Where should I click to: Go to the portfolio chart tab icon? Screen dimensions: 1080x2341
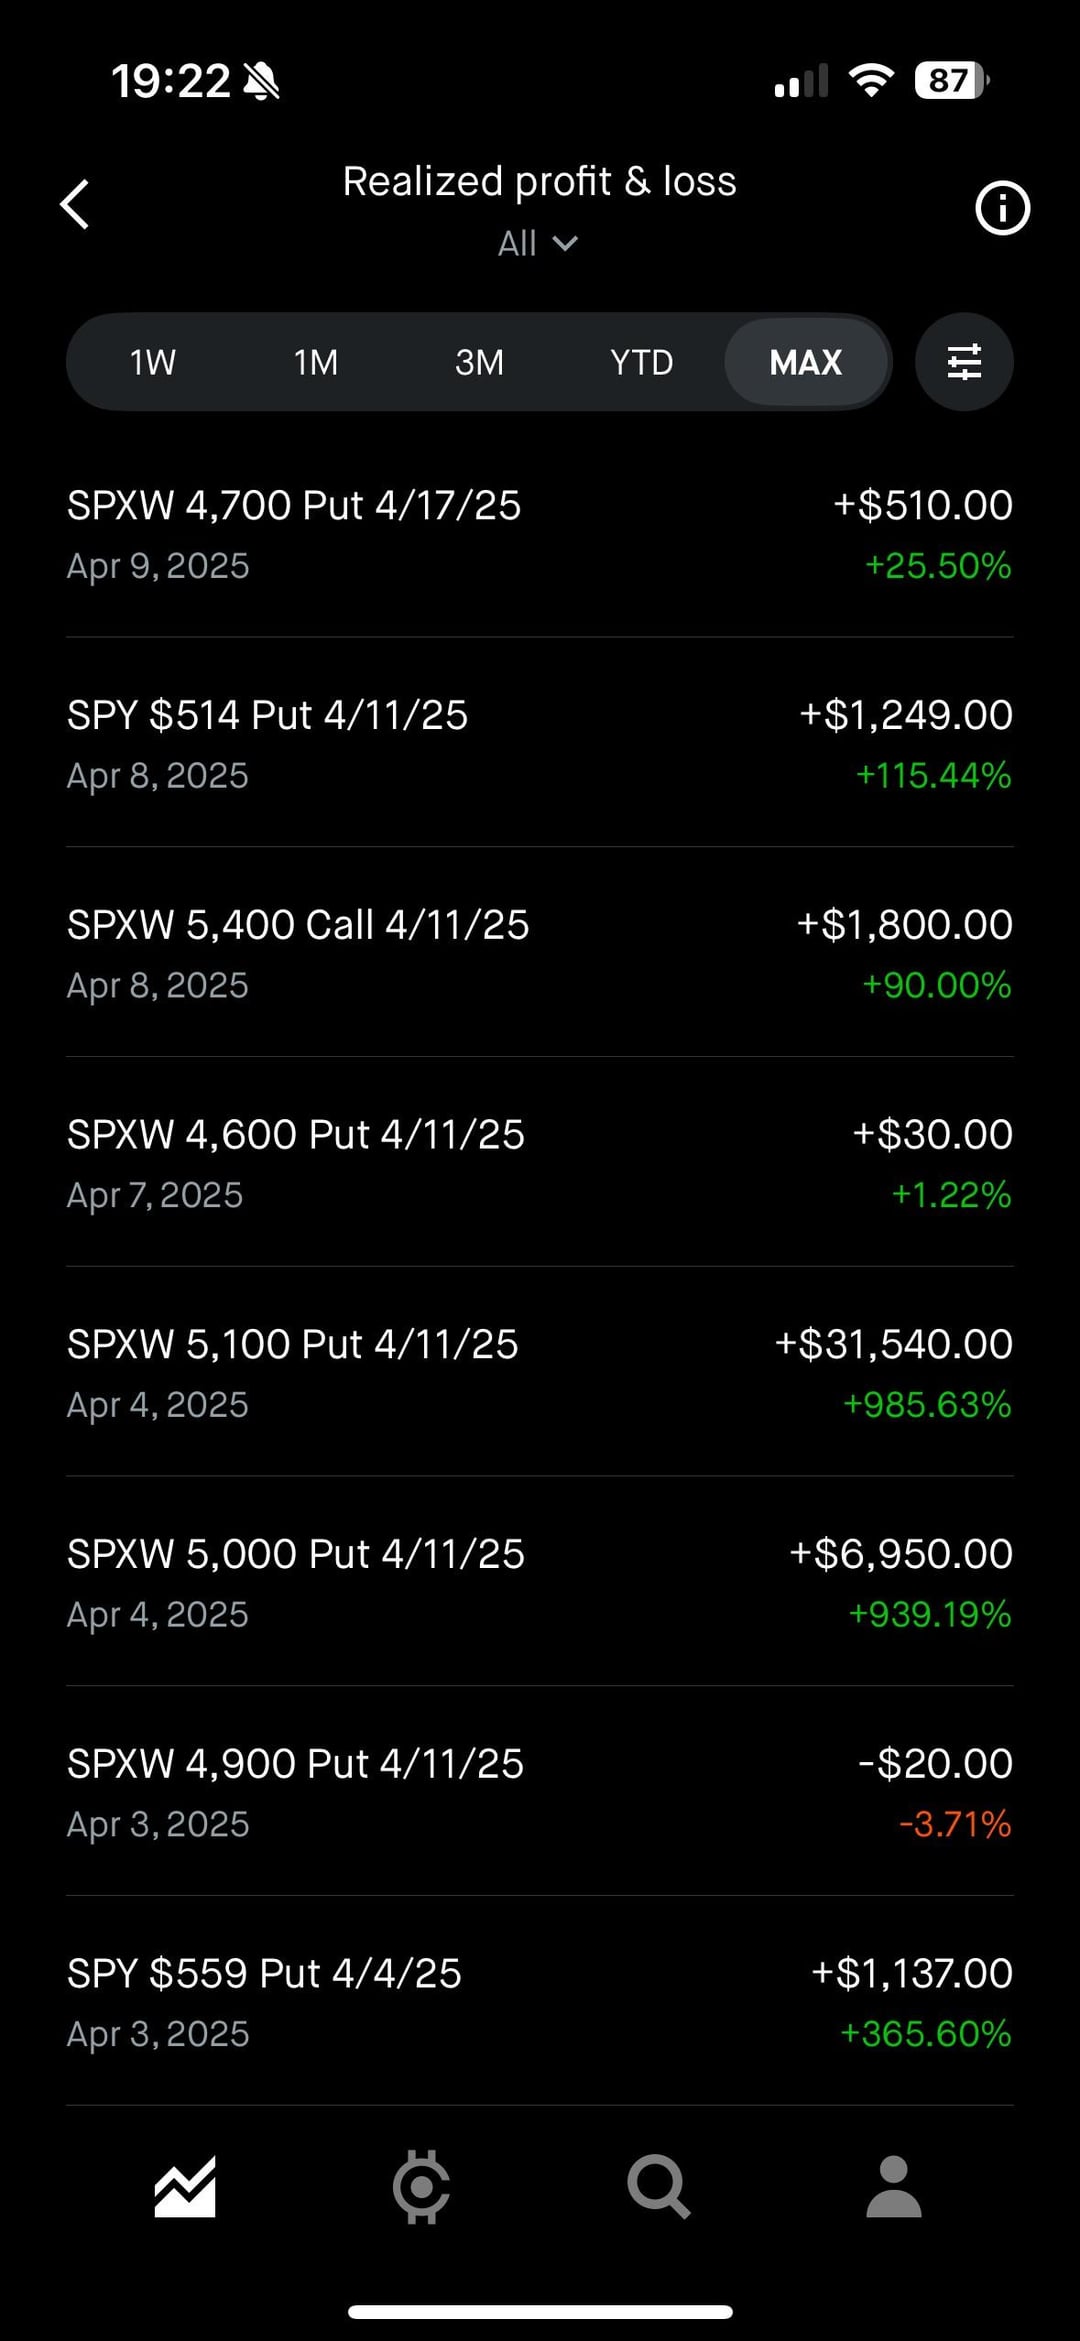pyautogui.click(x=185, y=2187)
